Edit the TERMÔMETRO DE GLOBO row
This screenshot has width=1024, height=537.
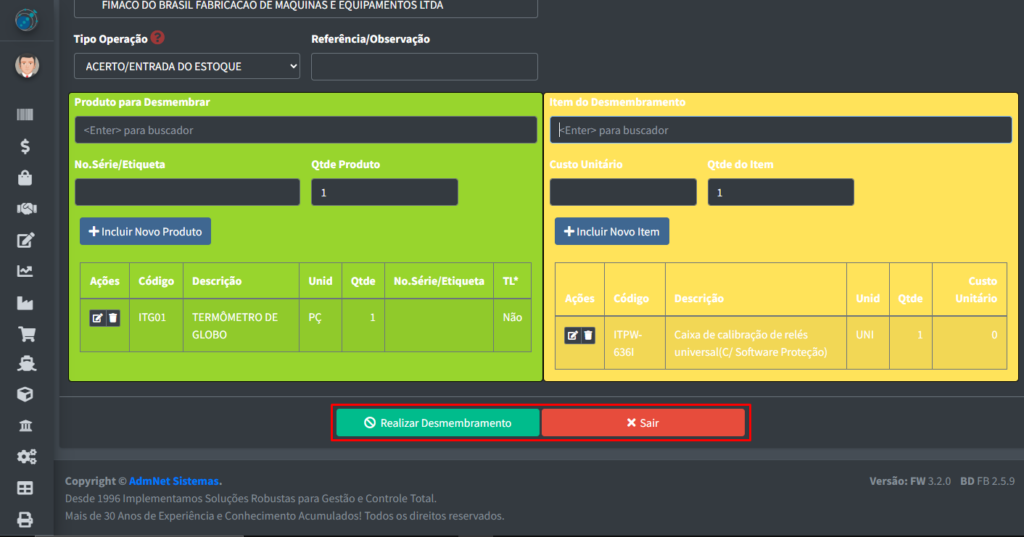tap(97, 318)
